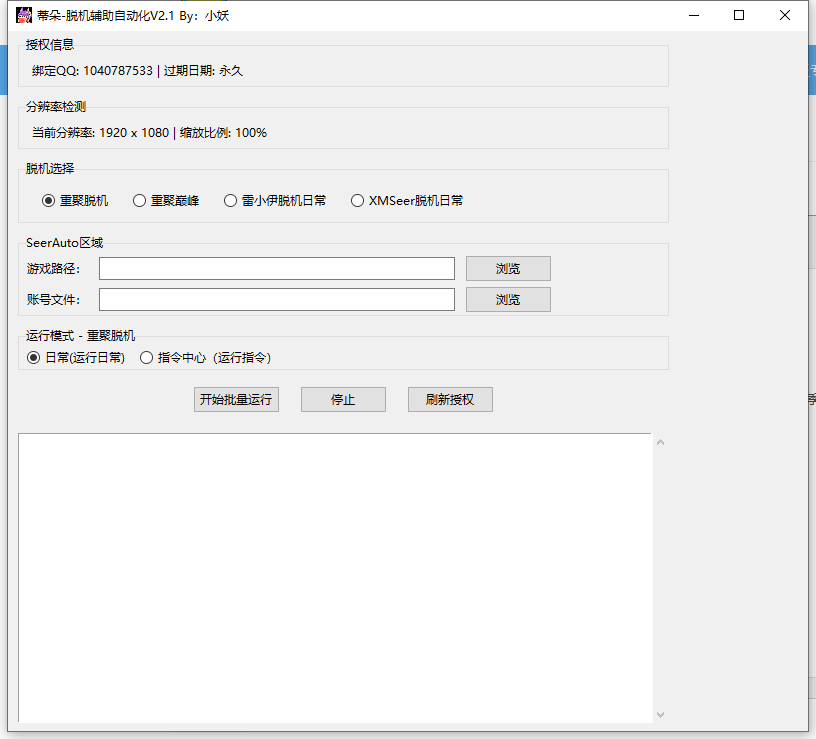Viewport: 816px width, 739px height.
Task: Select 指令中心 (运行指令) run mode
Action: [x=206, y=358]
